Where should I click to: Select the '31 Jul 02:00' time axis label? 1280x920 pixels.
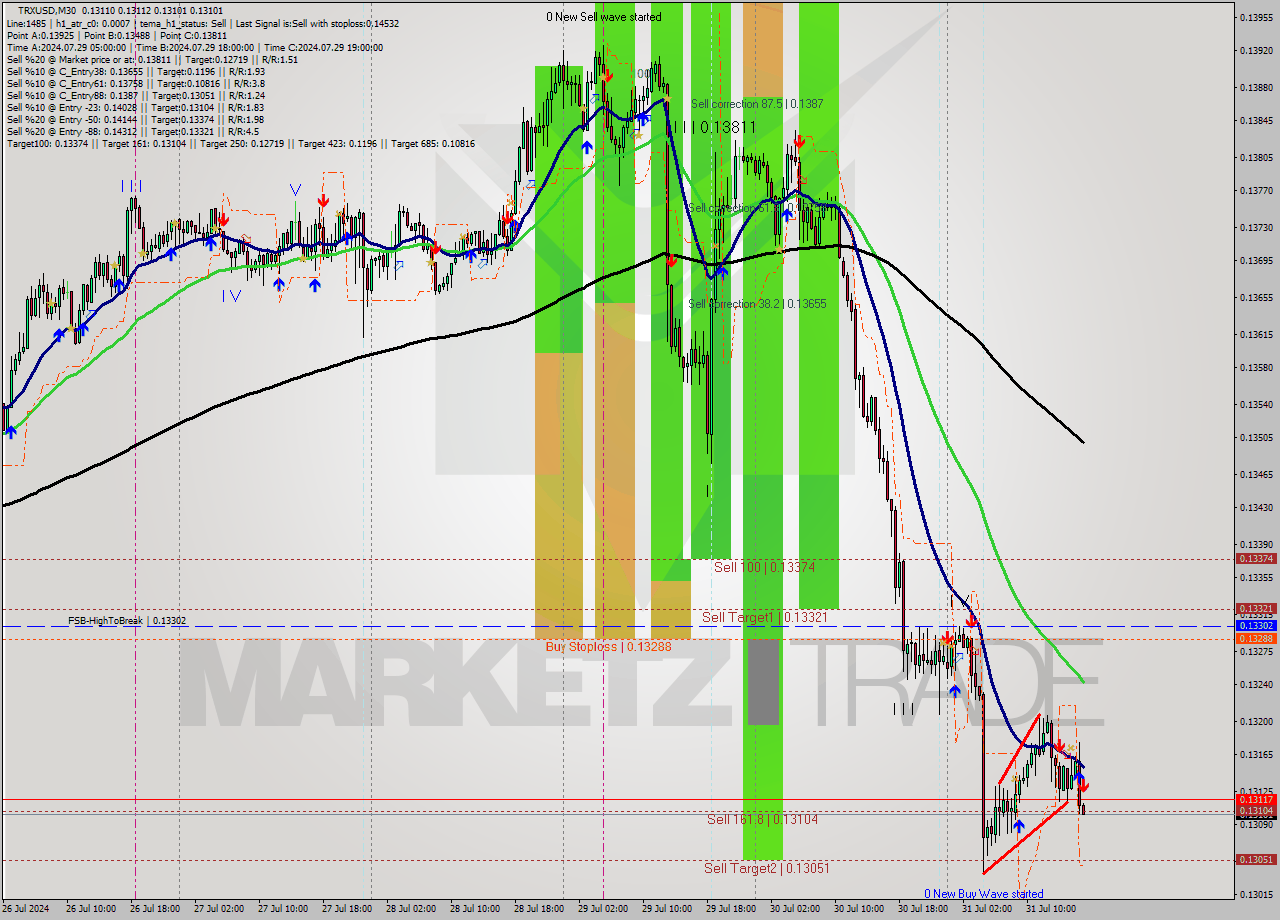click(x=987, y=909)
